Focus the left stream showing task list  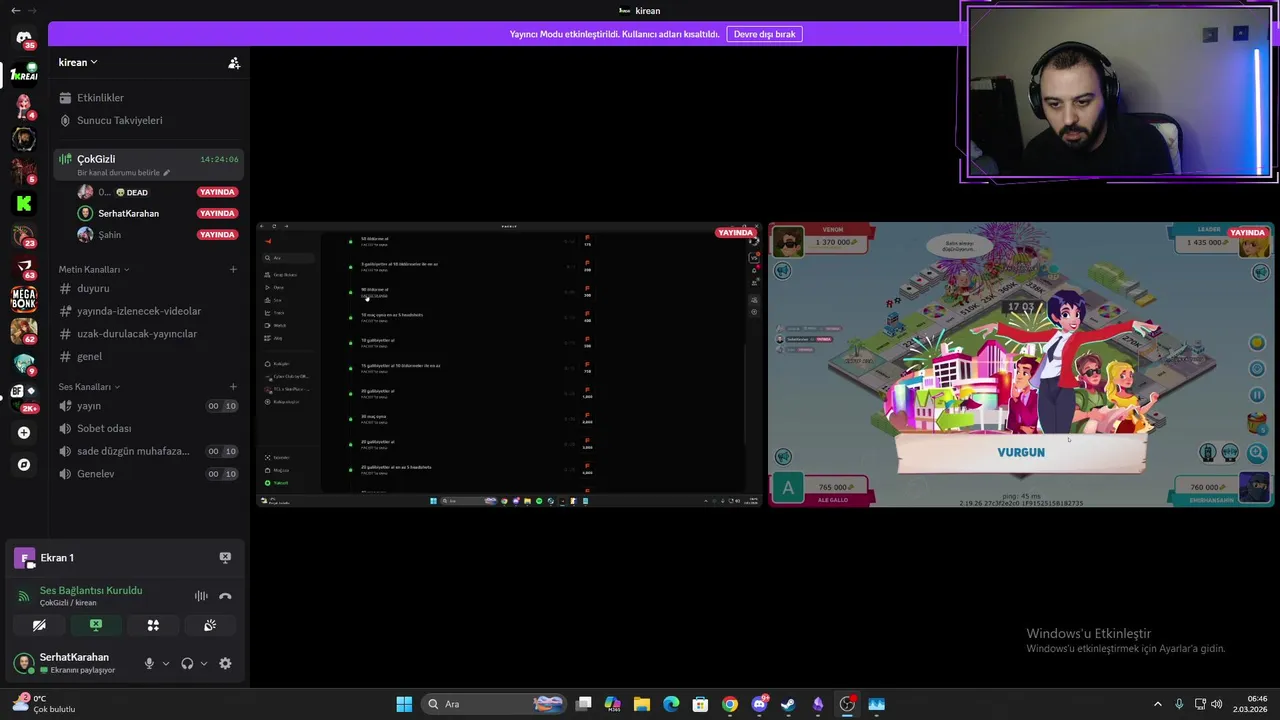(x=509, y=365)
